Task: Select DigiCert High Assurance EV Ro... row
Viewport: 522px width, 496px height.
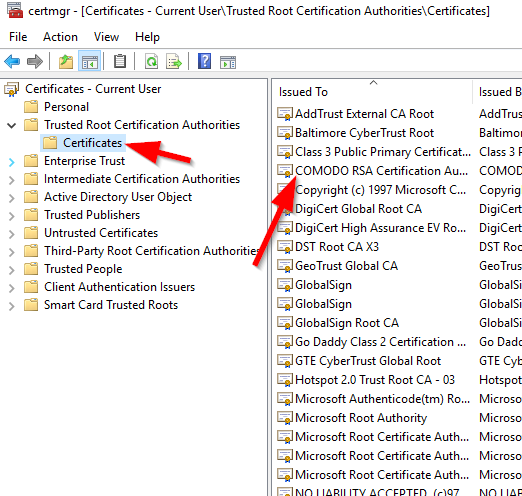Action: (380, 228)
